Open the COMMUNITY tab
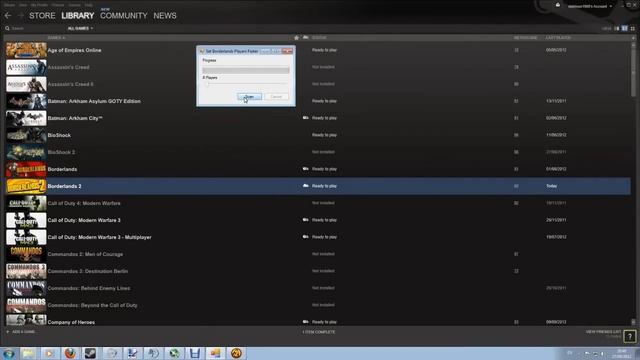Viewport: 640px width, 360px height. tap(124, 16)
